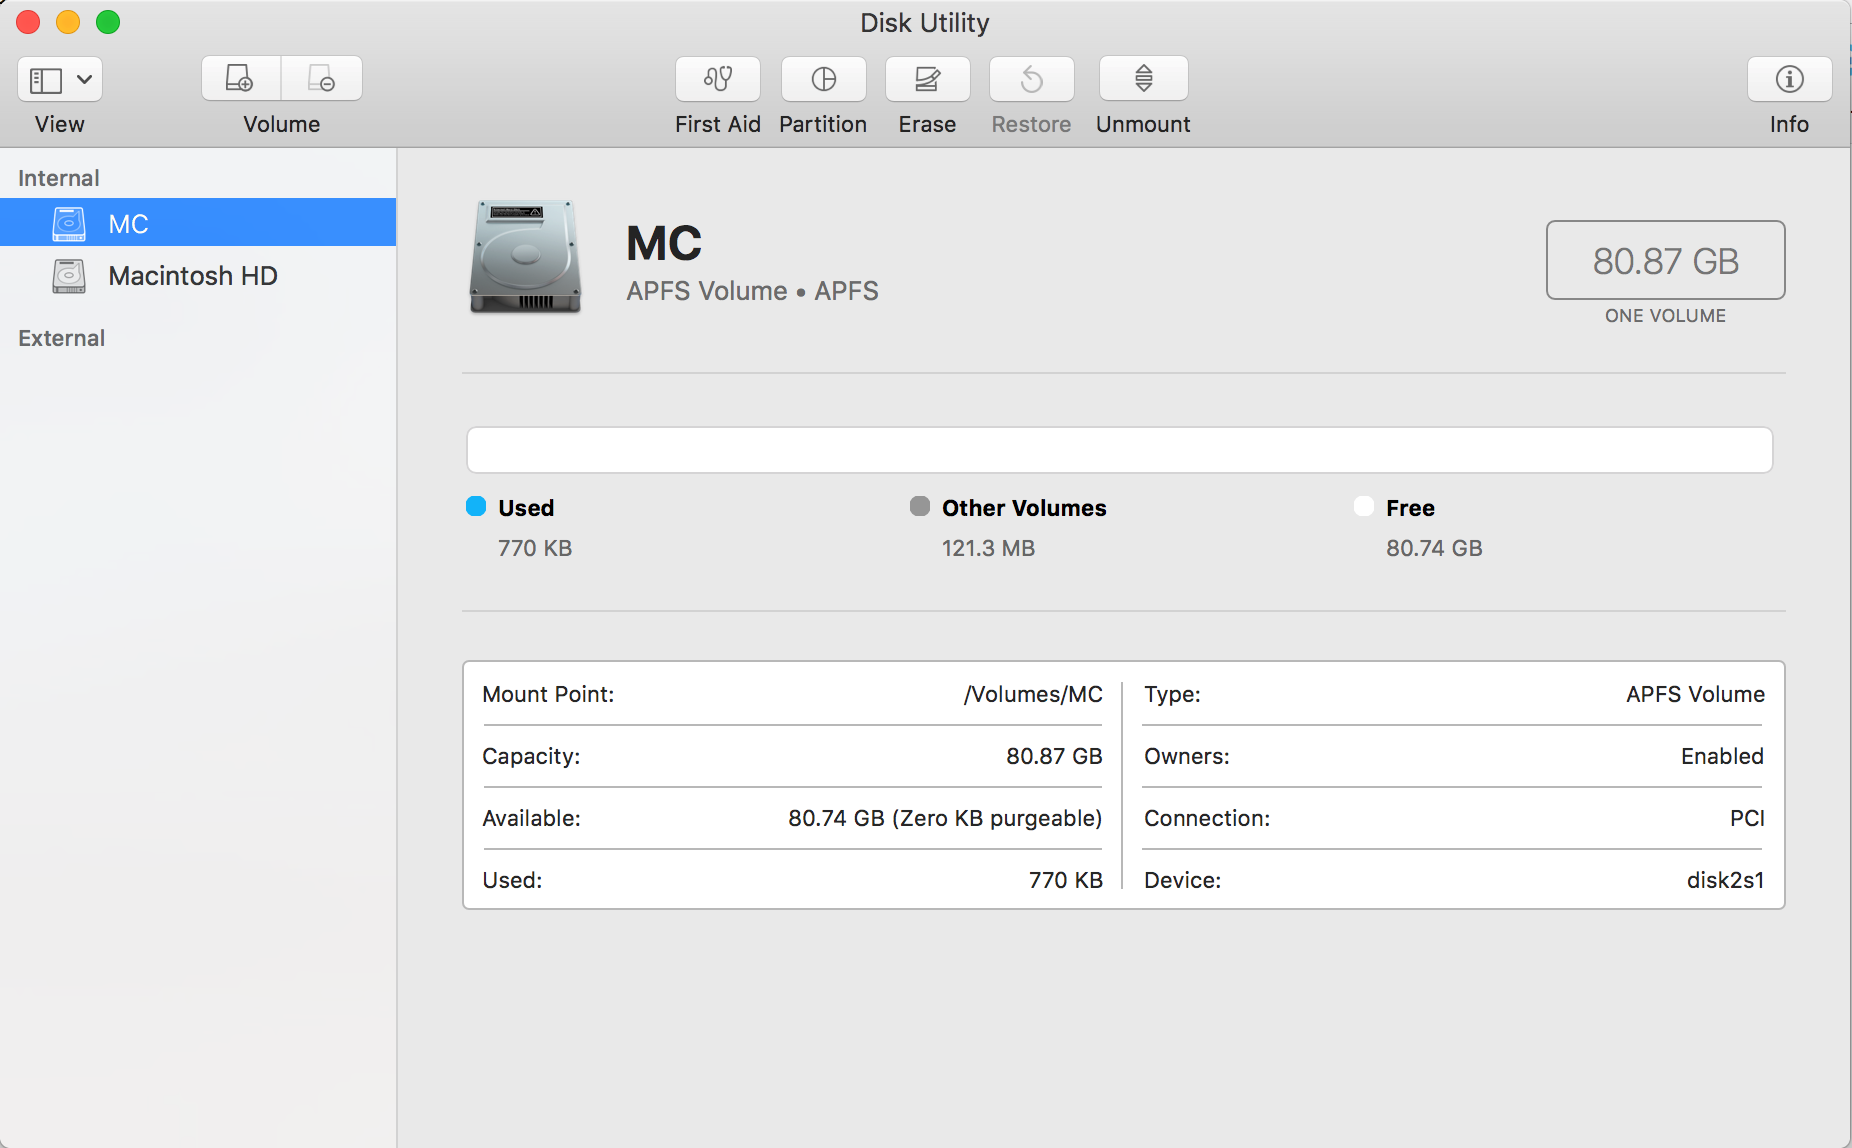Click the Free legend indicator
Viewport: 1852px width, 1148px height.
tap(1364, 507)
